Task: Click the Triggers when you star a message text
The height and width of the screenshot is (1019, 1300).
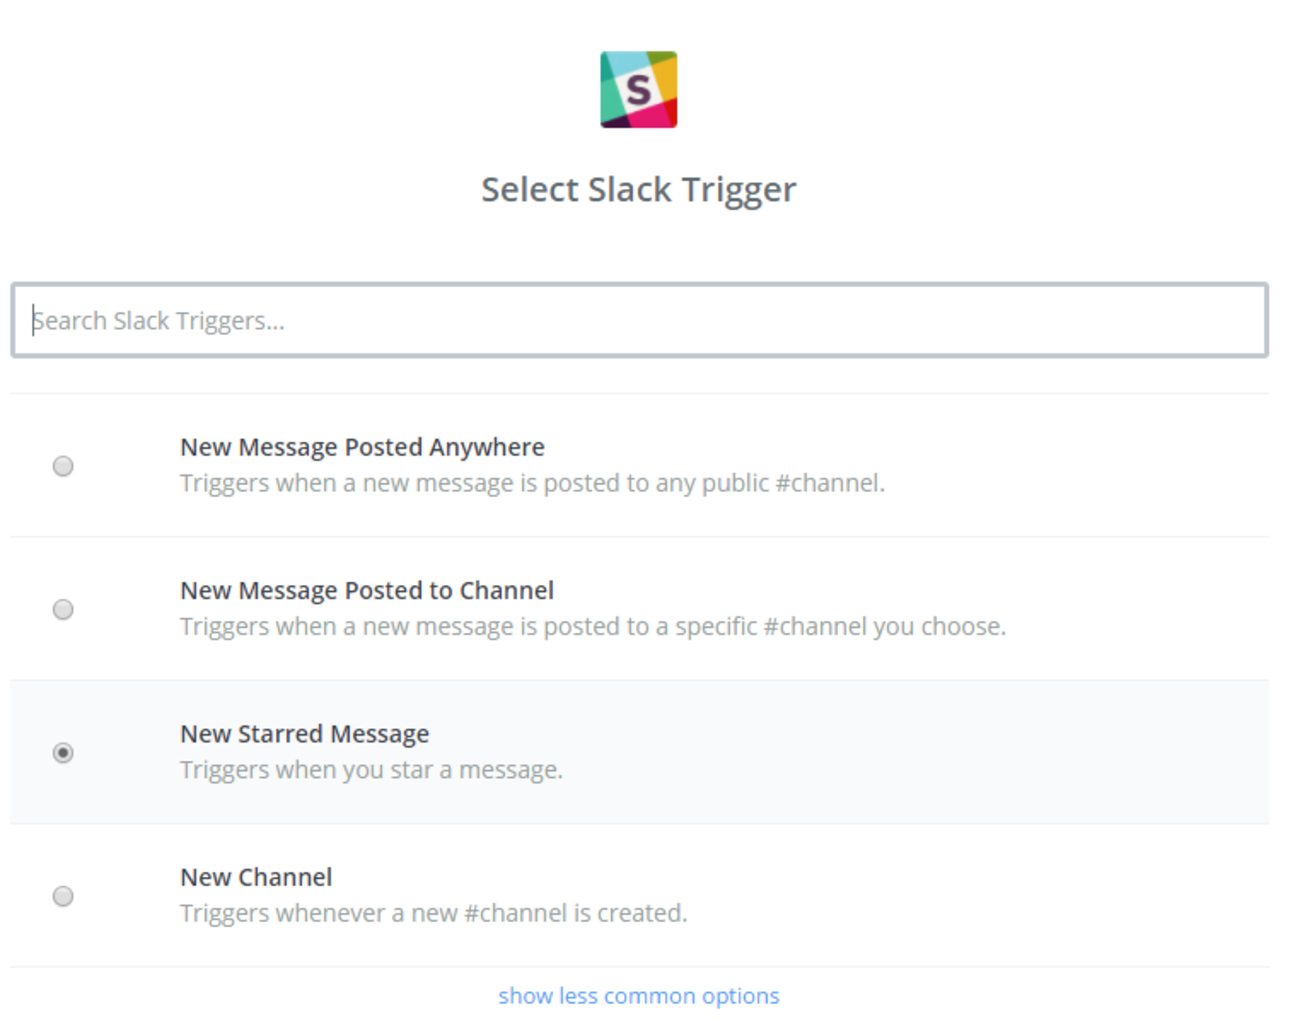Action: tap(371, 770)
